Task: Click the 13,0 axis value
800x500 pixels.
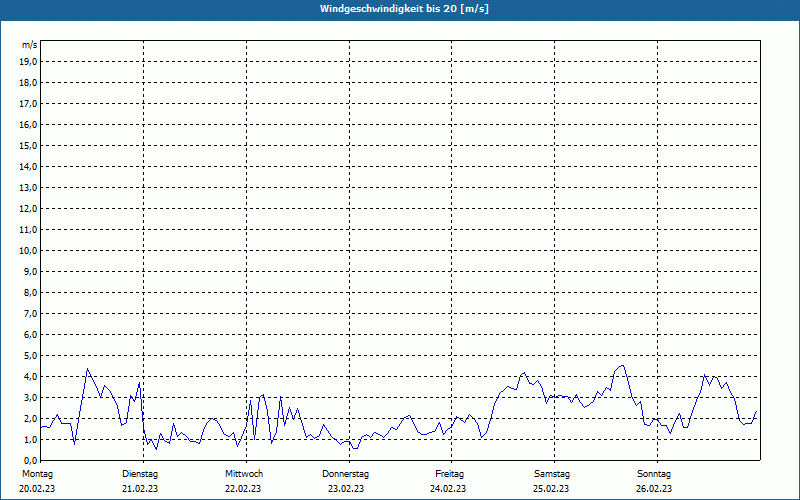Action: click(28, 187)
